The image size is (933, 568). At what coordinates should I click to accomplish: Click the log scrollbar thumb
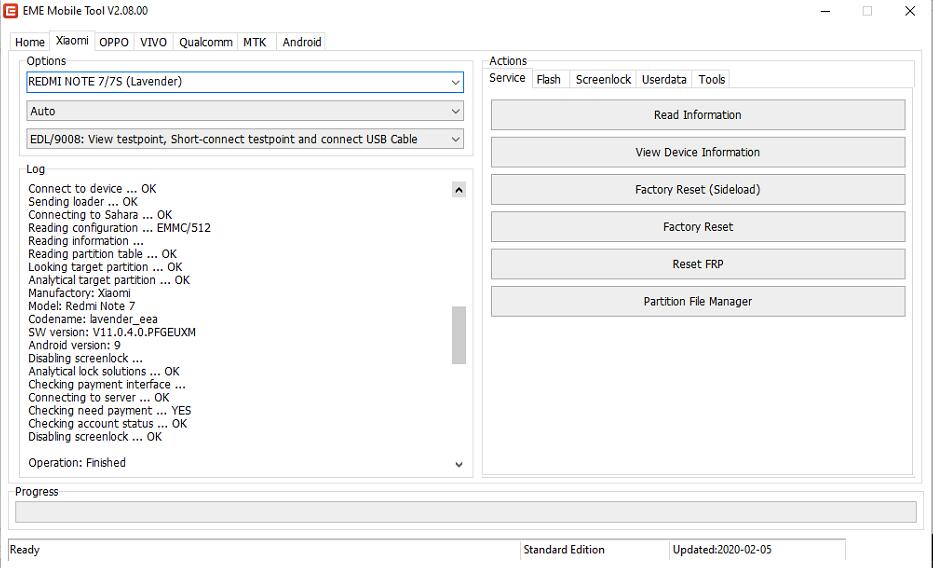click(459, 335)
